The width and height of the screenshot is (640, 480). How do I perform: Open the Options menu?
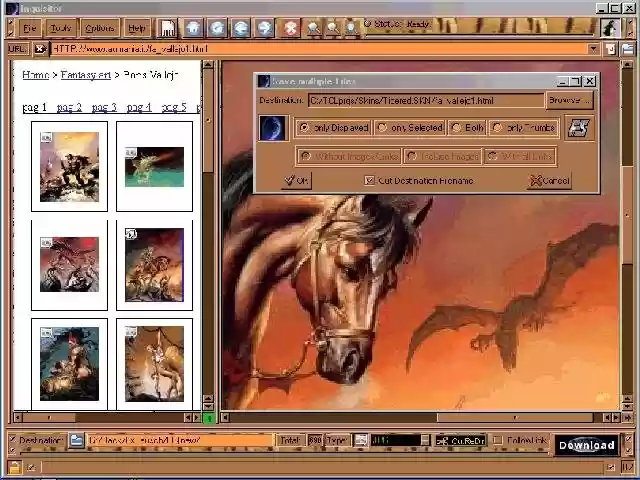coord(100,28)
